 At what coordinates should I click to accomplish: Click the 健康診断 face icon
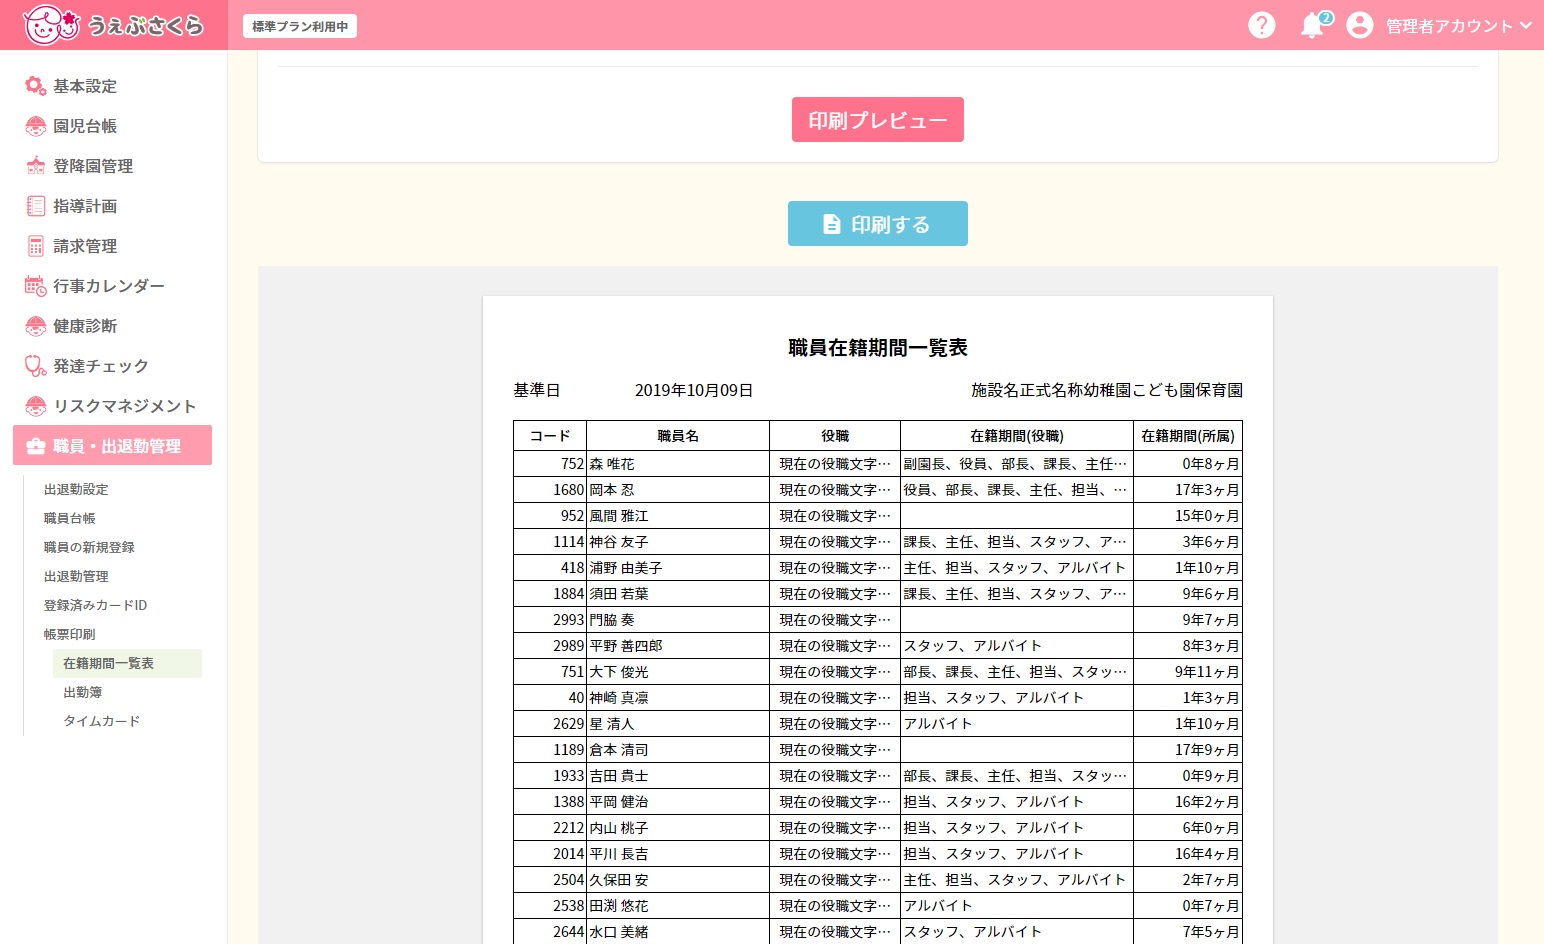(36, 326)
